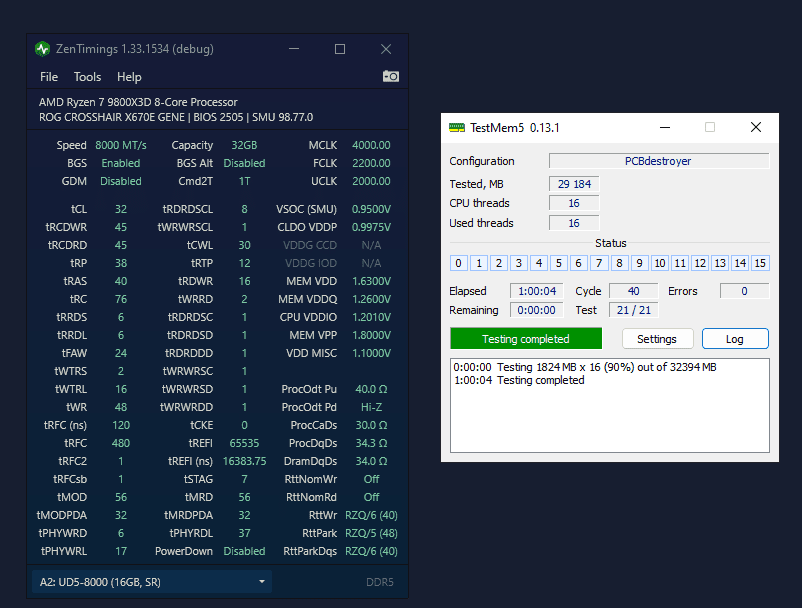Click the tREFI value 65535

click(244, 443)
